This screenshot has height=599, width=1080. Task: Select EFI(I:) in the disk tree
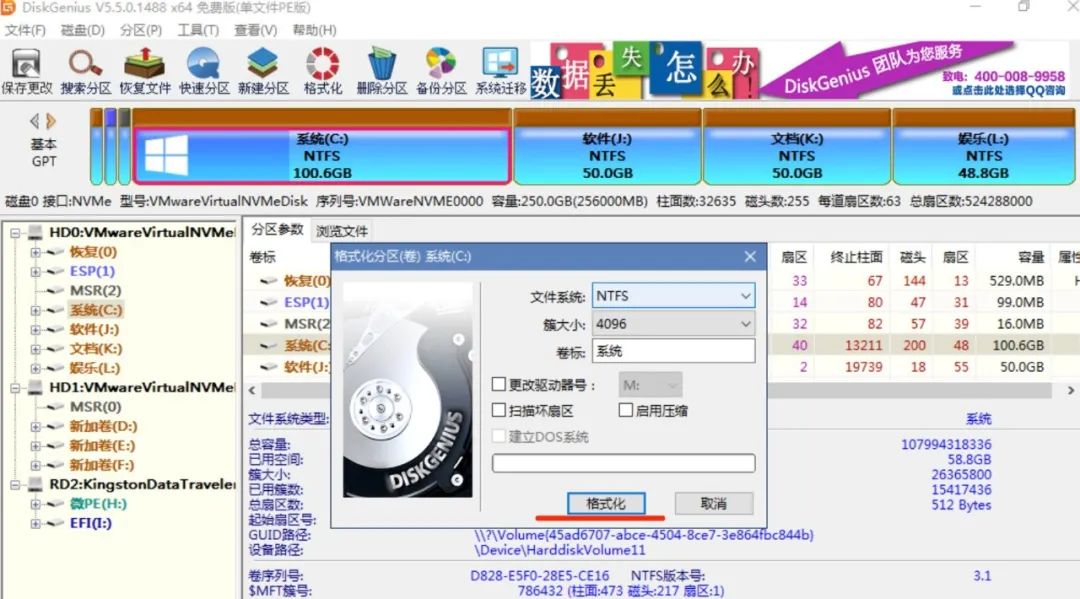(x=90, y=523)
